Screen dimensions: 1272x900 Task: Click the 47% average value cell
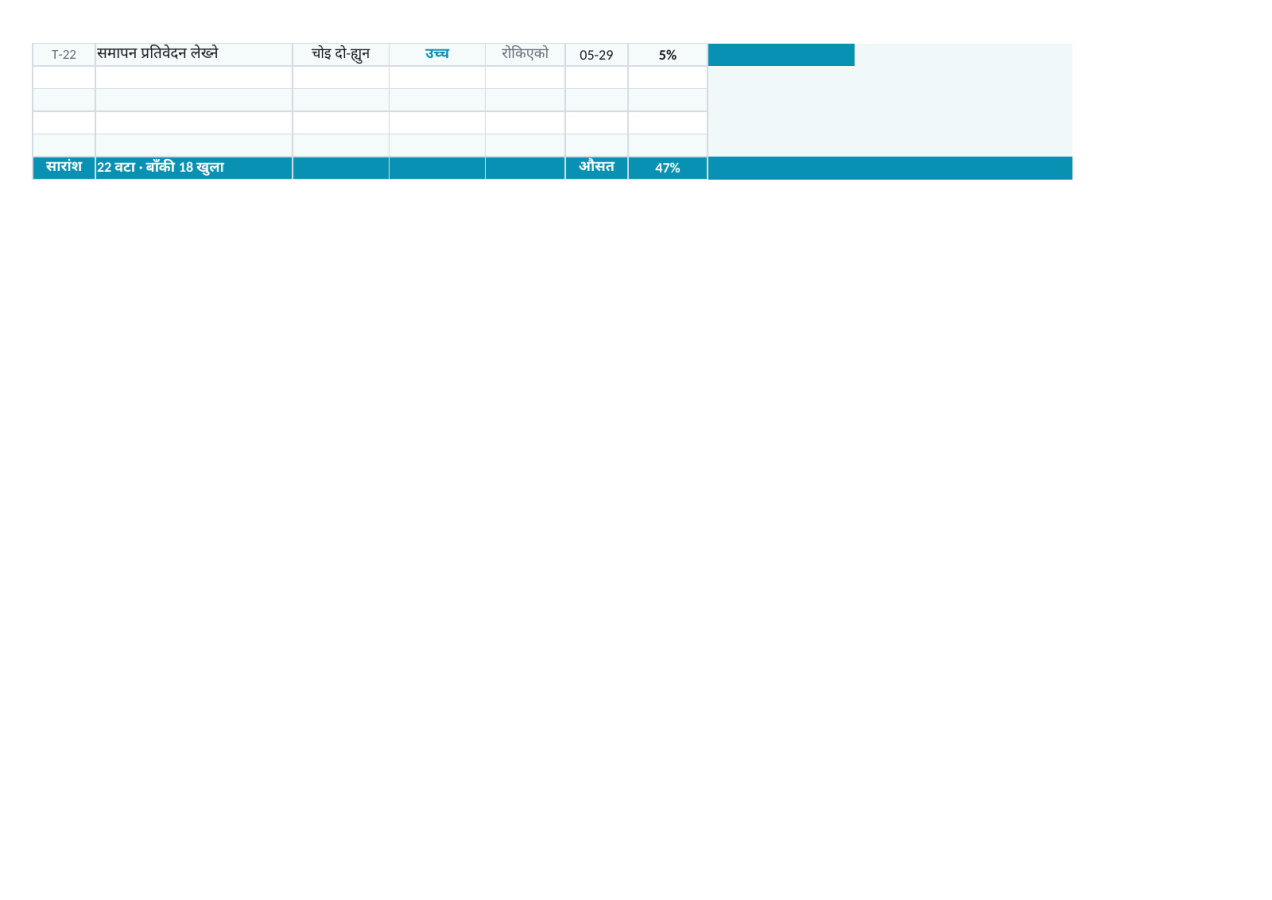(668, 168)
